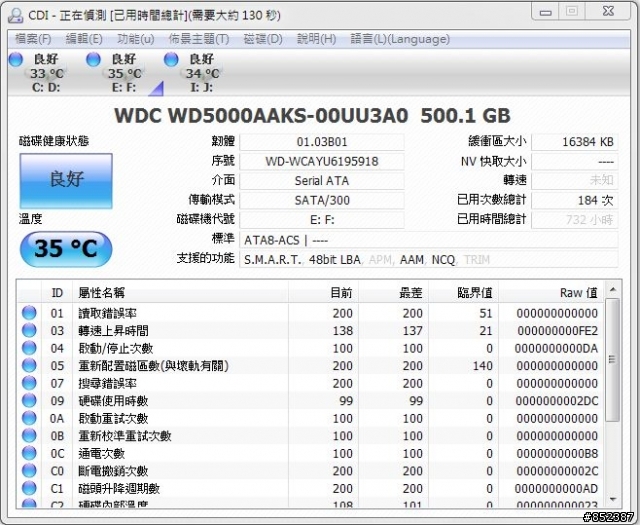This screenshot has width=640, height=525.
Task: Click the drive letter field E: F:
Action: point(322,220)
